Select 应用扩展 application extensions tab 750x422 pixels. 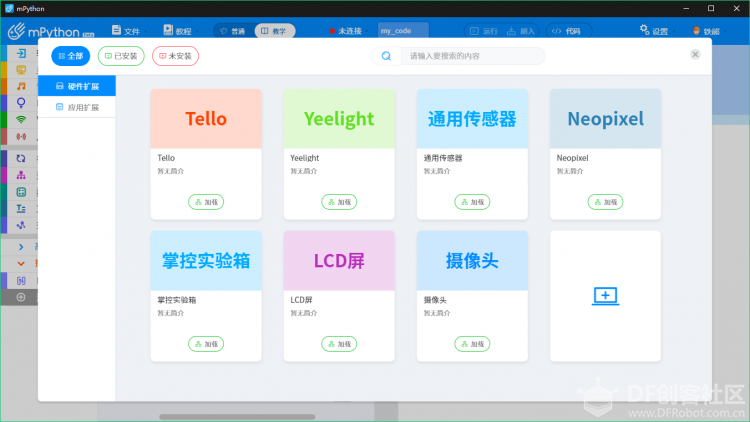[x=77, y=107]
